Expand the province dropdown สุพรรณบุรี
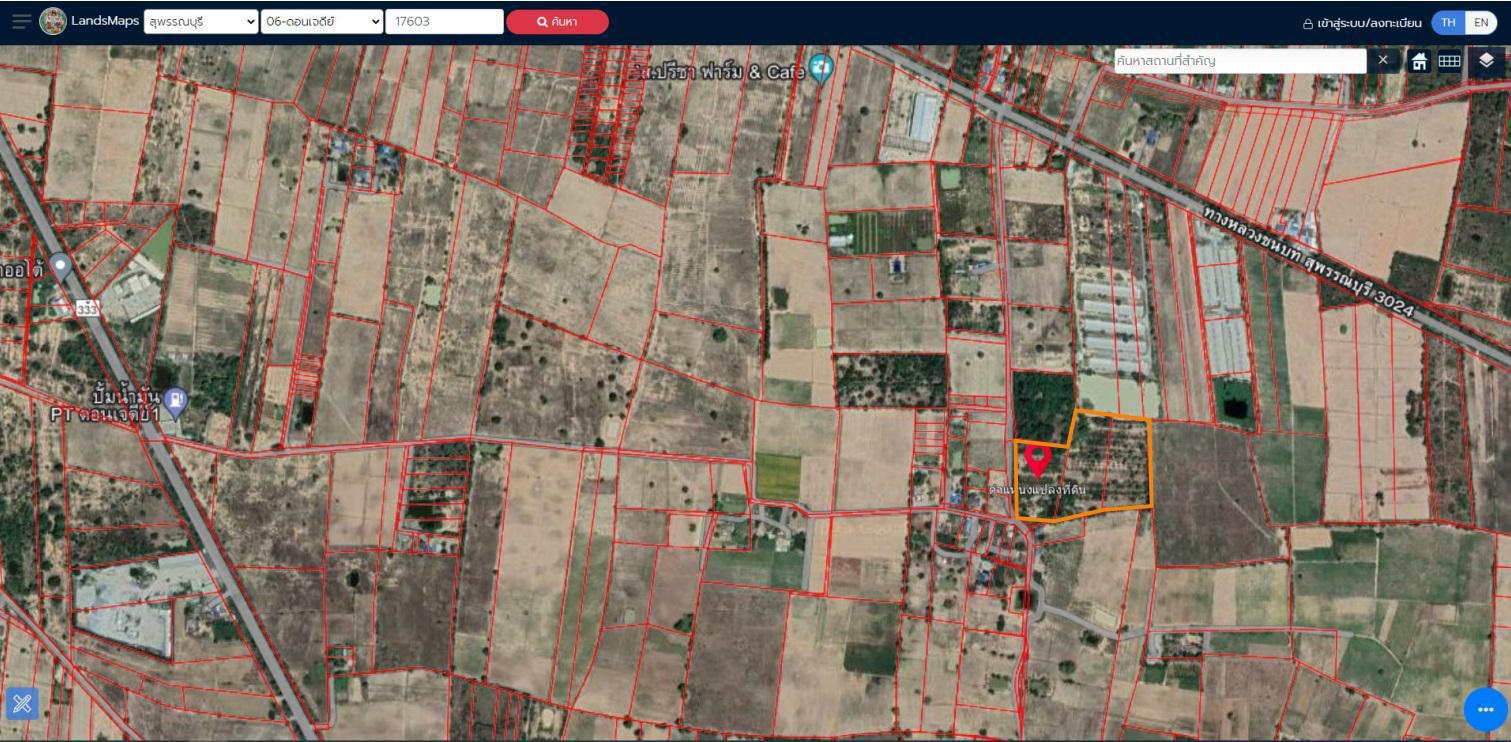 (x=201, y=22)
